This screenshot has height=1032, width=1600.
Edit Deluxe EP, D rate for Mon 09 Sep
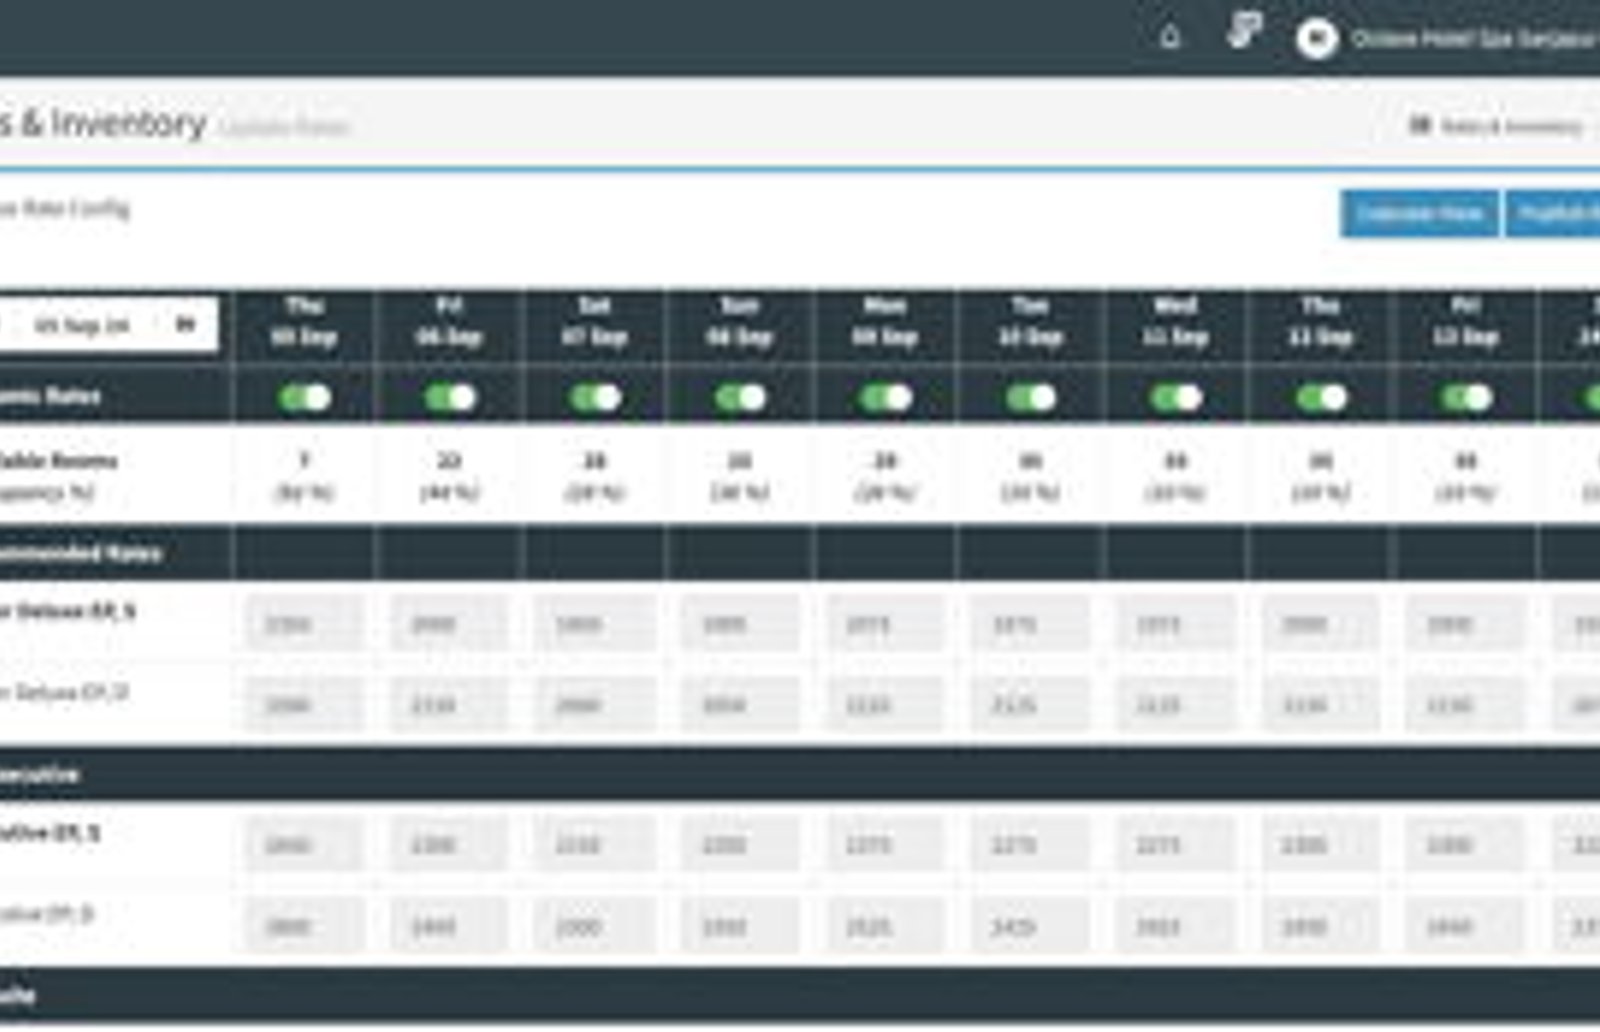pyautogui.click(x=885, y=704)
